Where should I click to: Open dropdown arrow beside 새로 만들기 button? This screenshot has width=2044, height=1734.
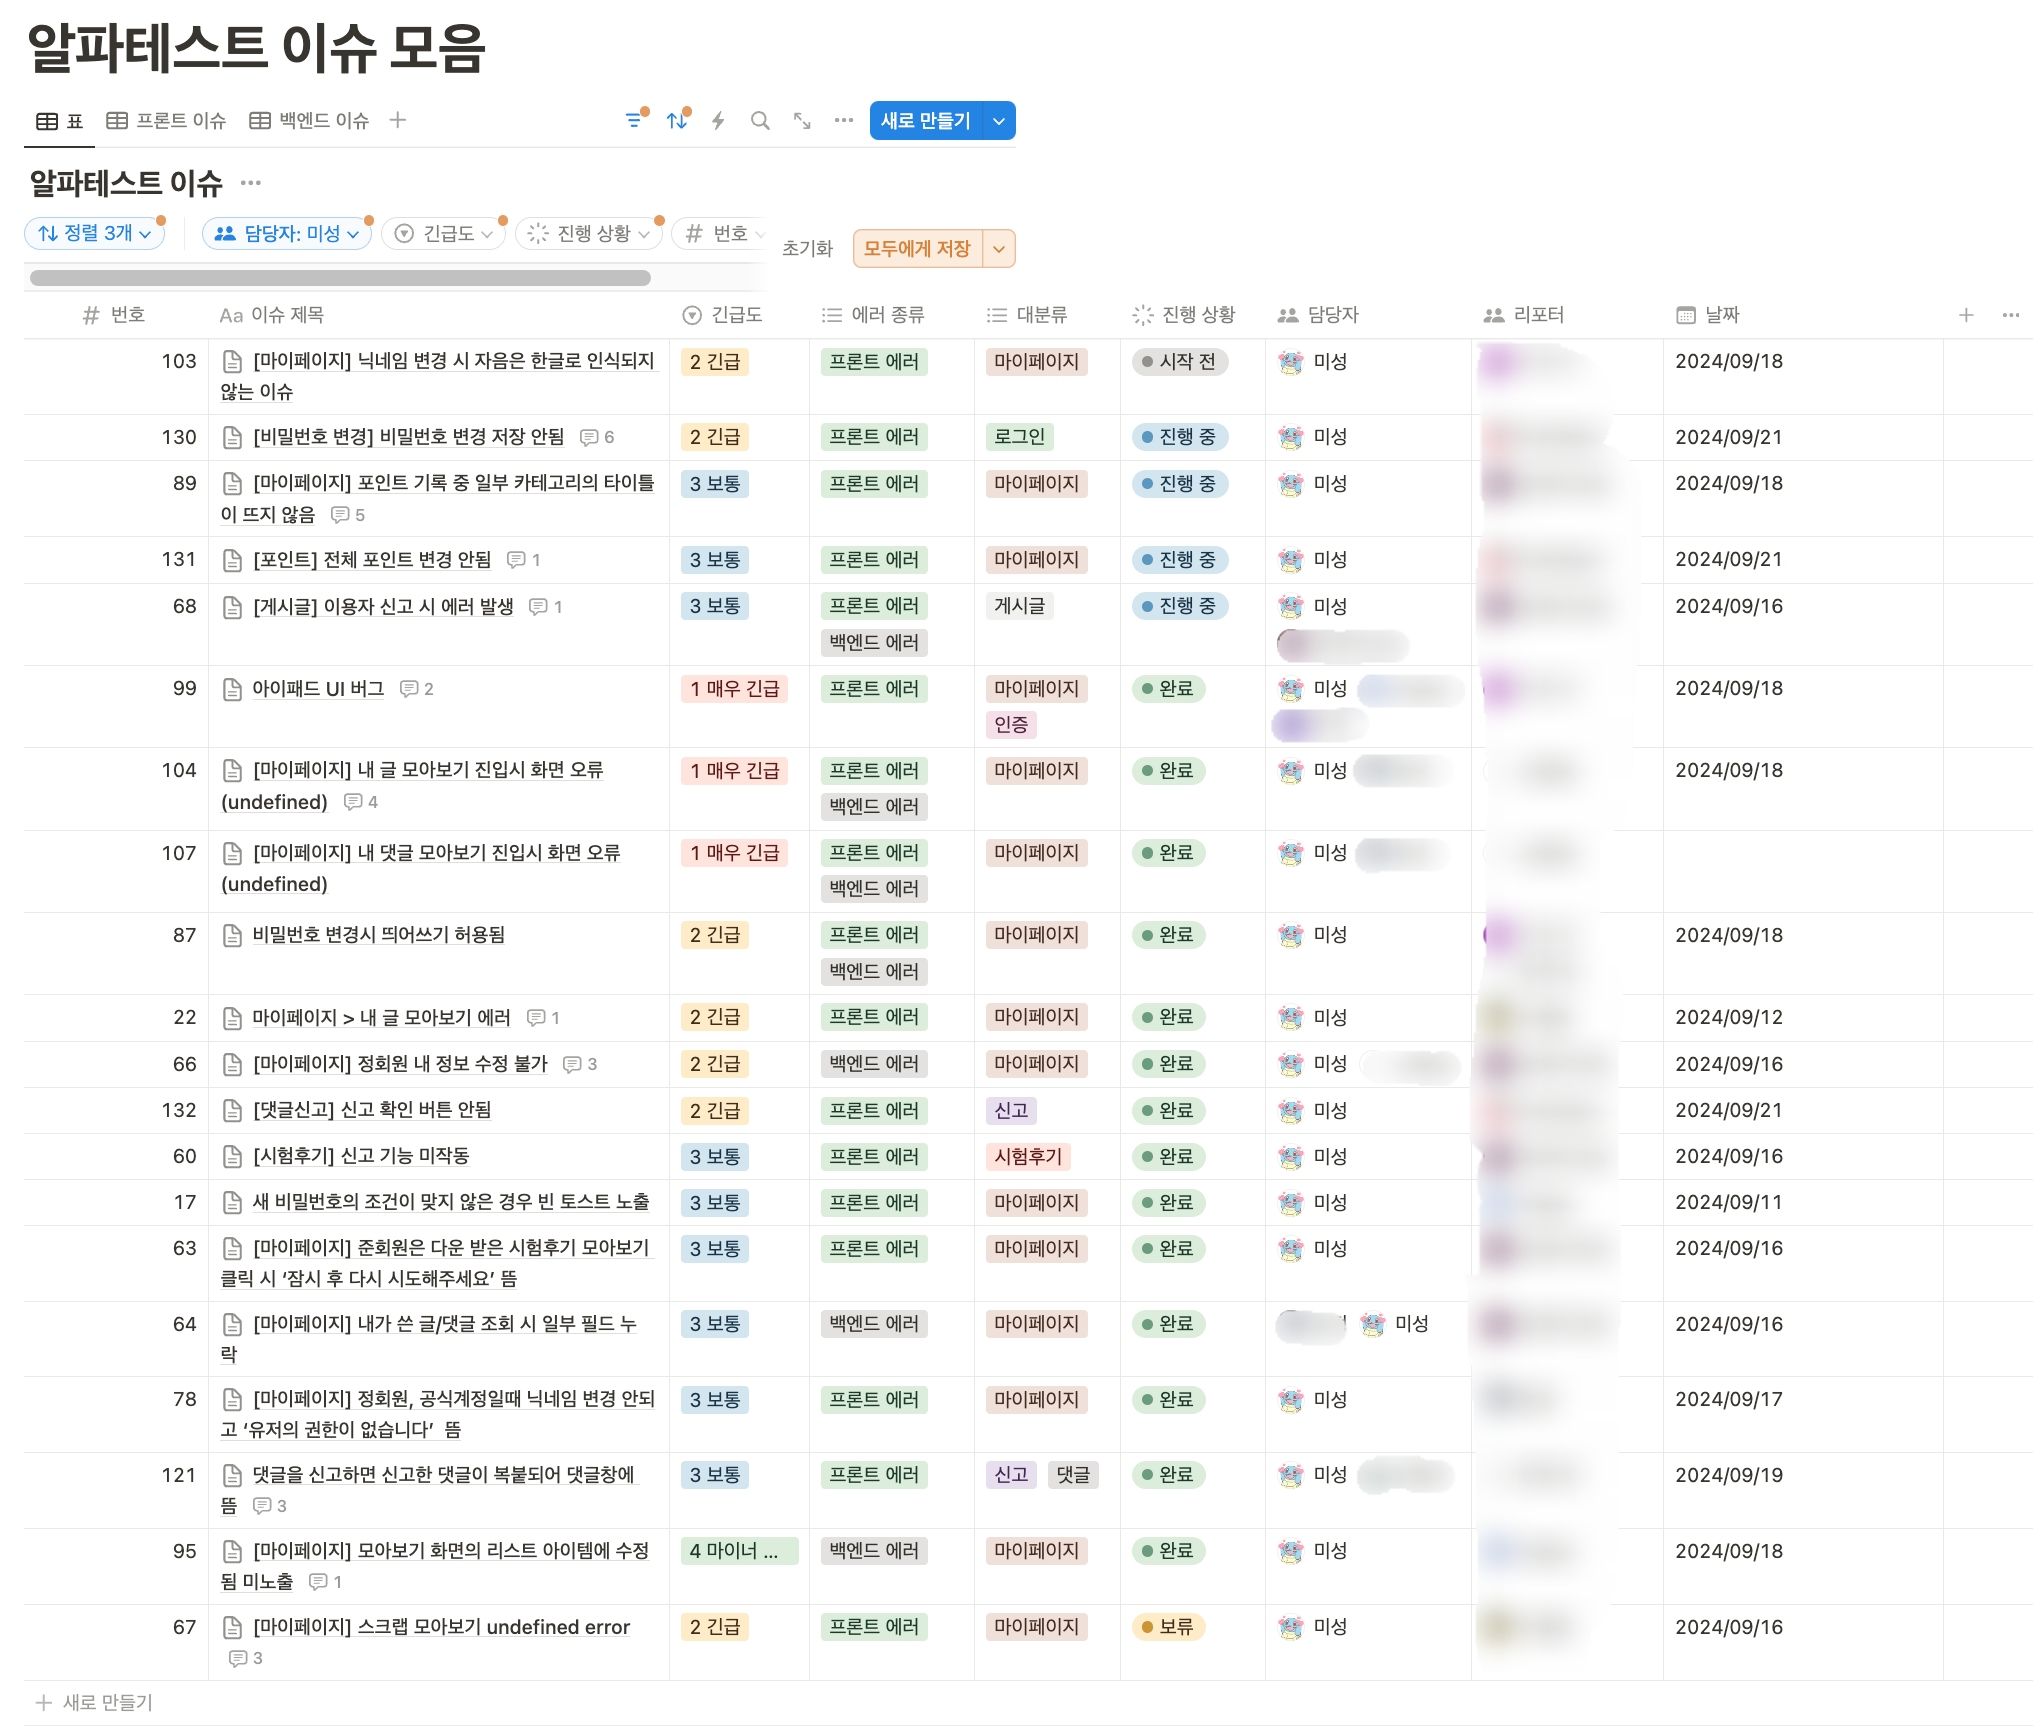coord(999,121)
